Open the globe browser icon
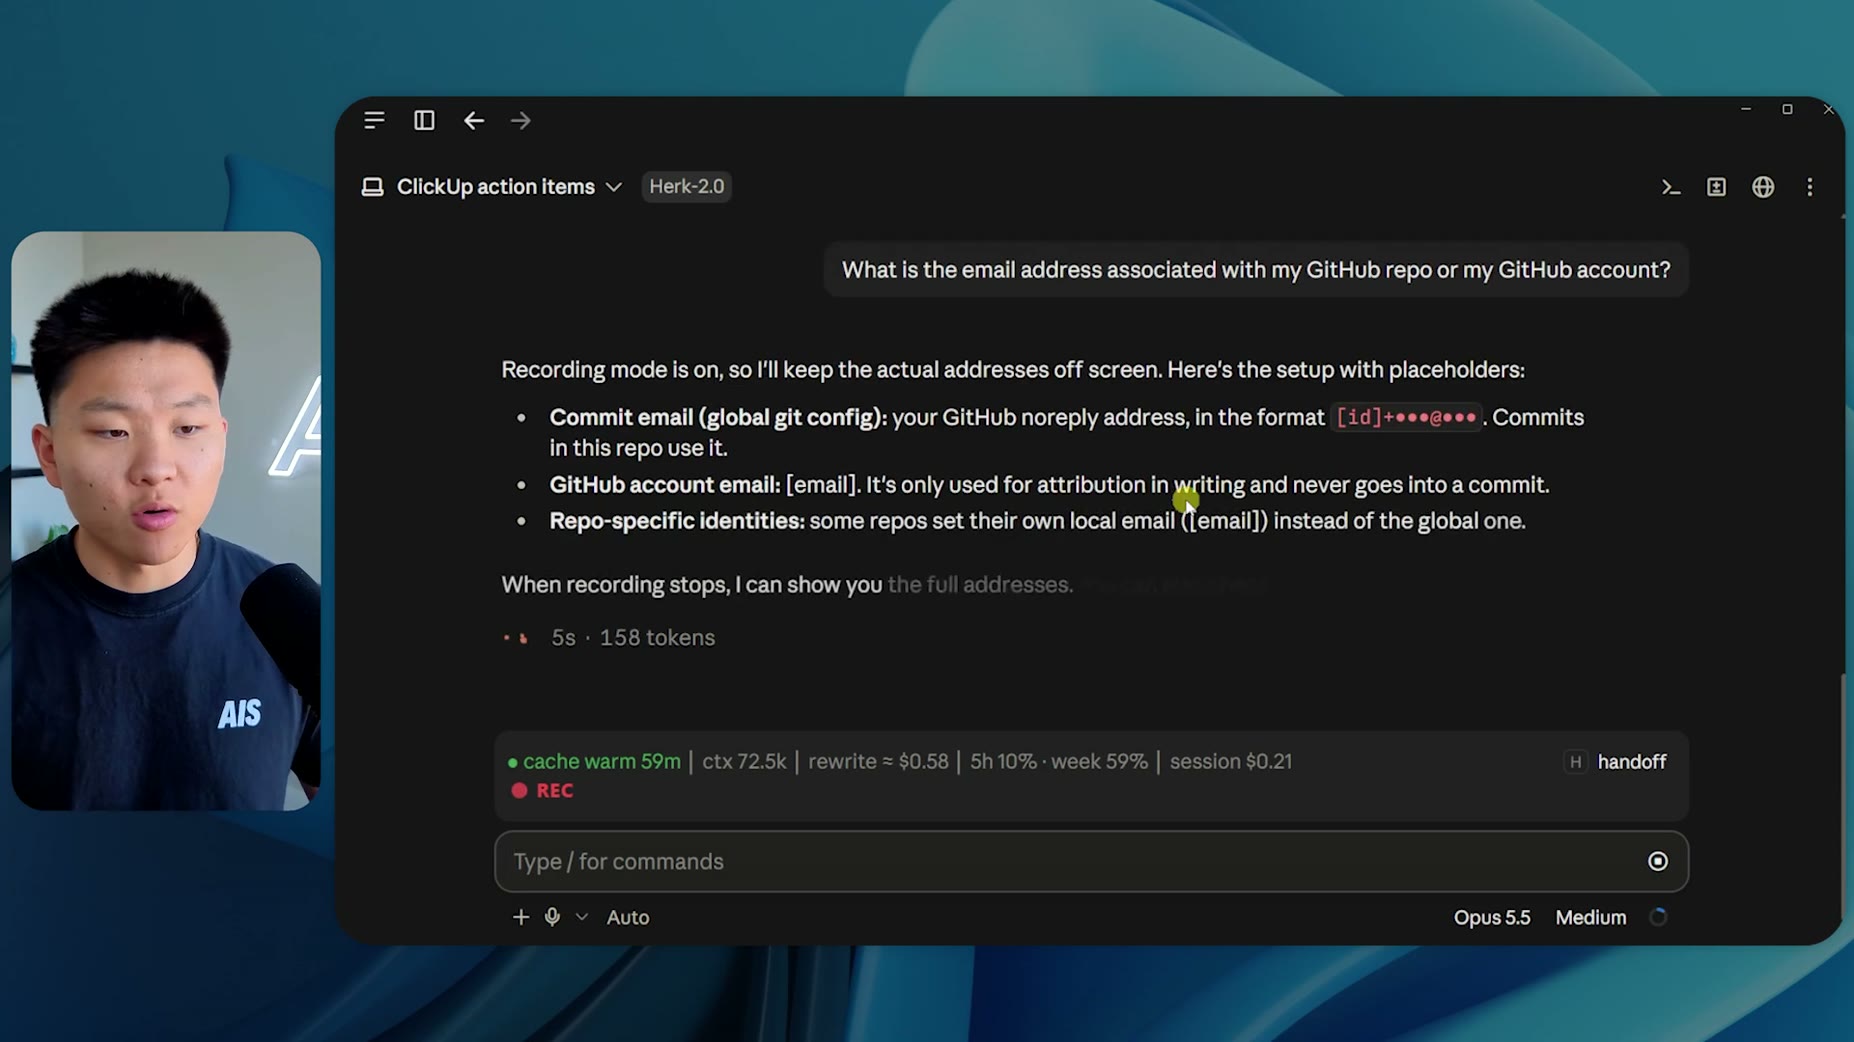This screenshot has height=1042, width=1854. (1763, 187)
